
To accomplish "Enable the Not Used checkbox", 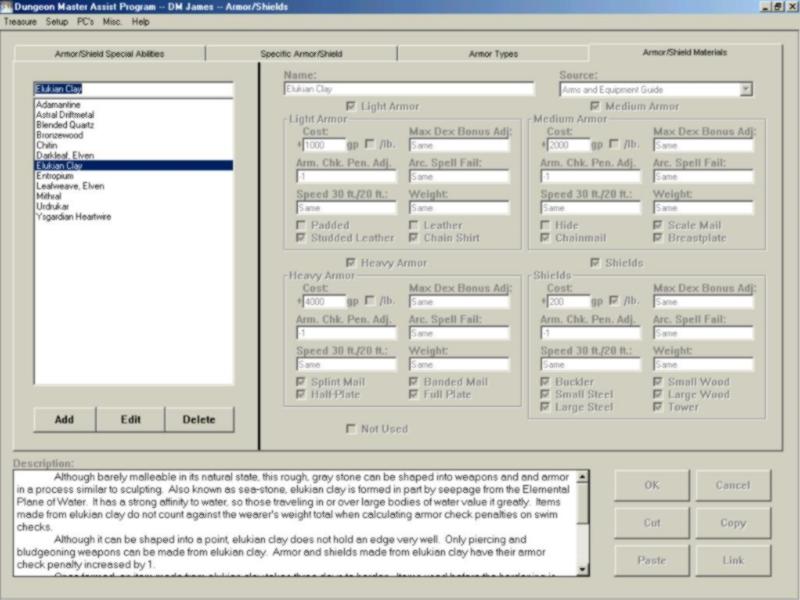I will coord(350,429).
